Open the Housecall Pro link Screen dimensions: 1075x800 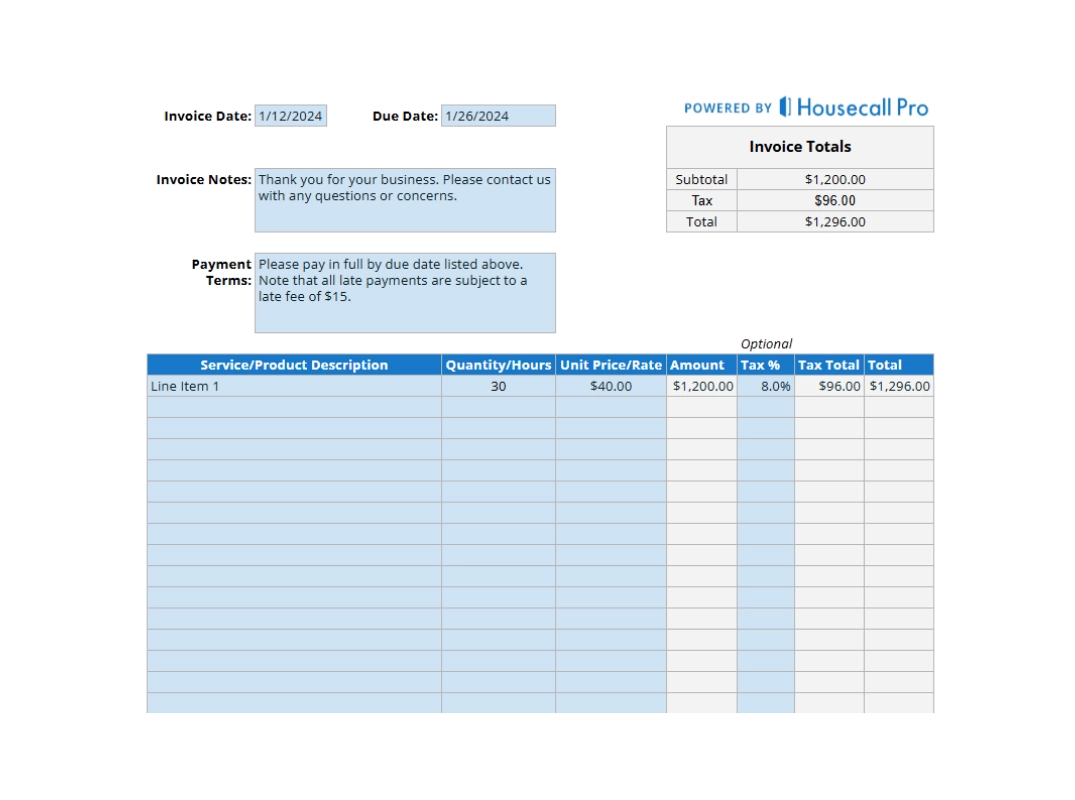coord(862,107)
